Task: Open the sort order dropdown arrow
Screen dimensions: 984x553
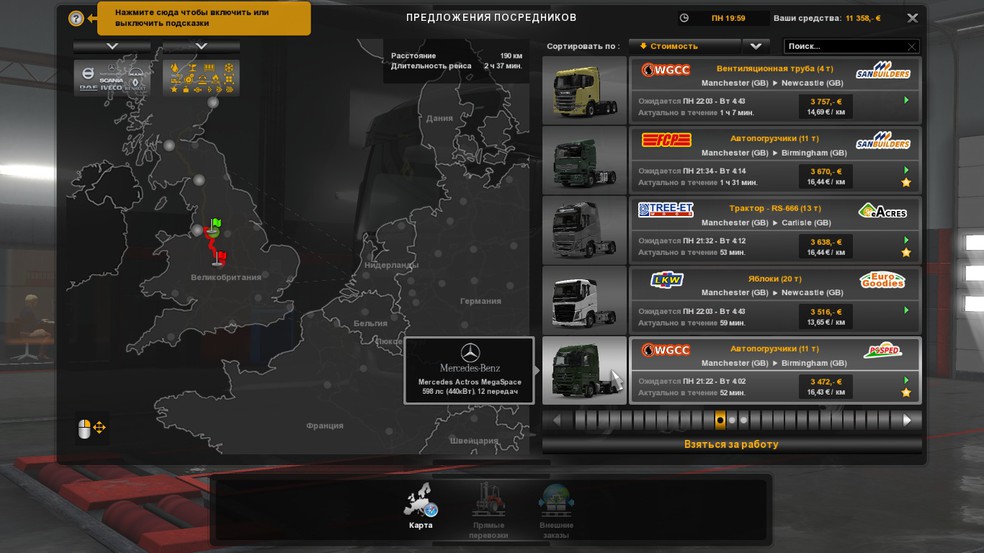Action: coord(755,46)
